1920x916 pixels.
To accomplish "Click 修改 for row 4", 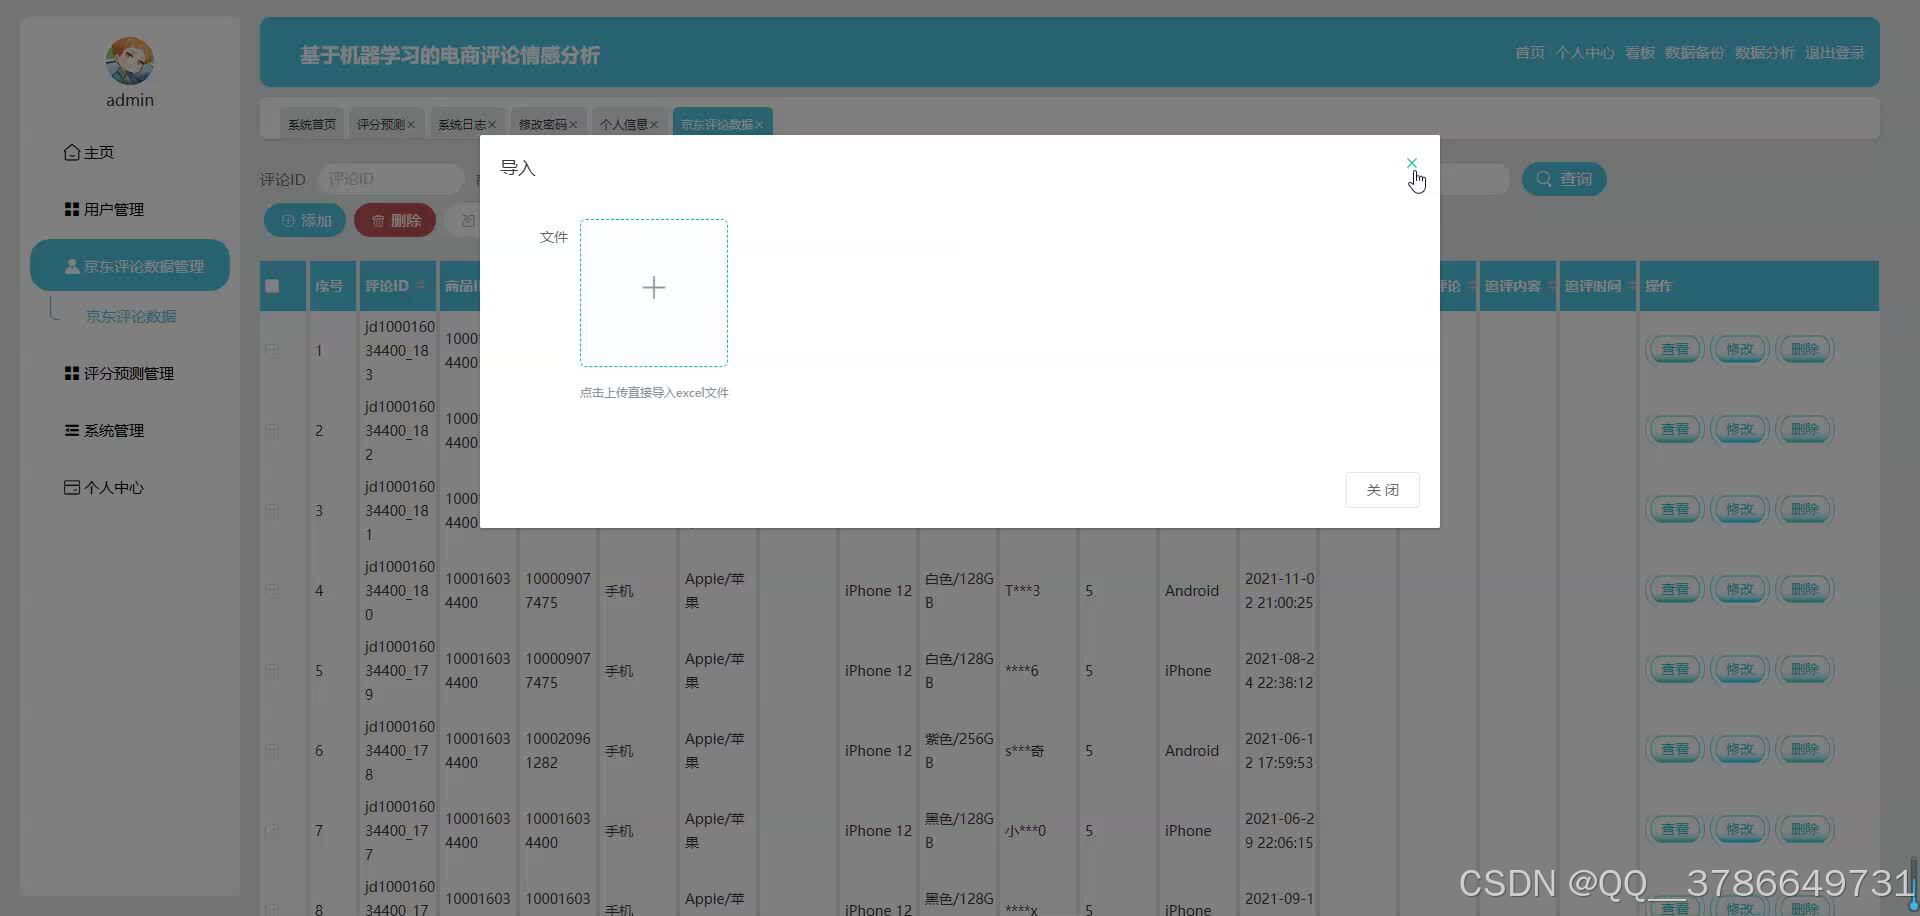I will pyautogui.click(x=1740, y=589).
